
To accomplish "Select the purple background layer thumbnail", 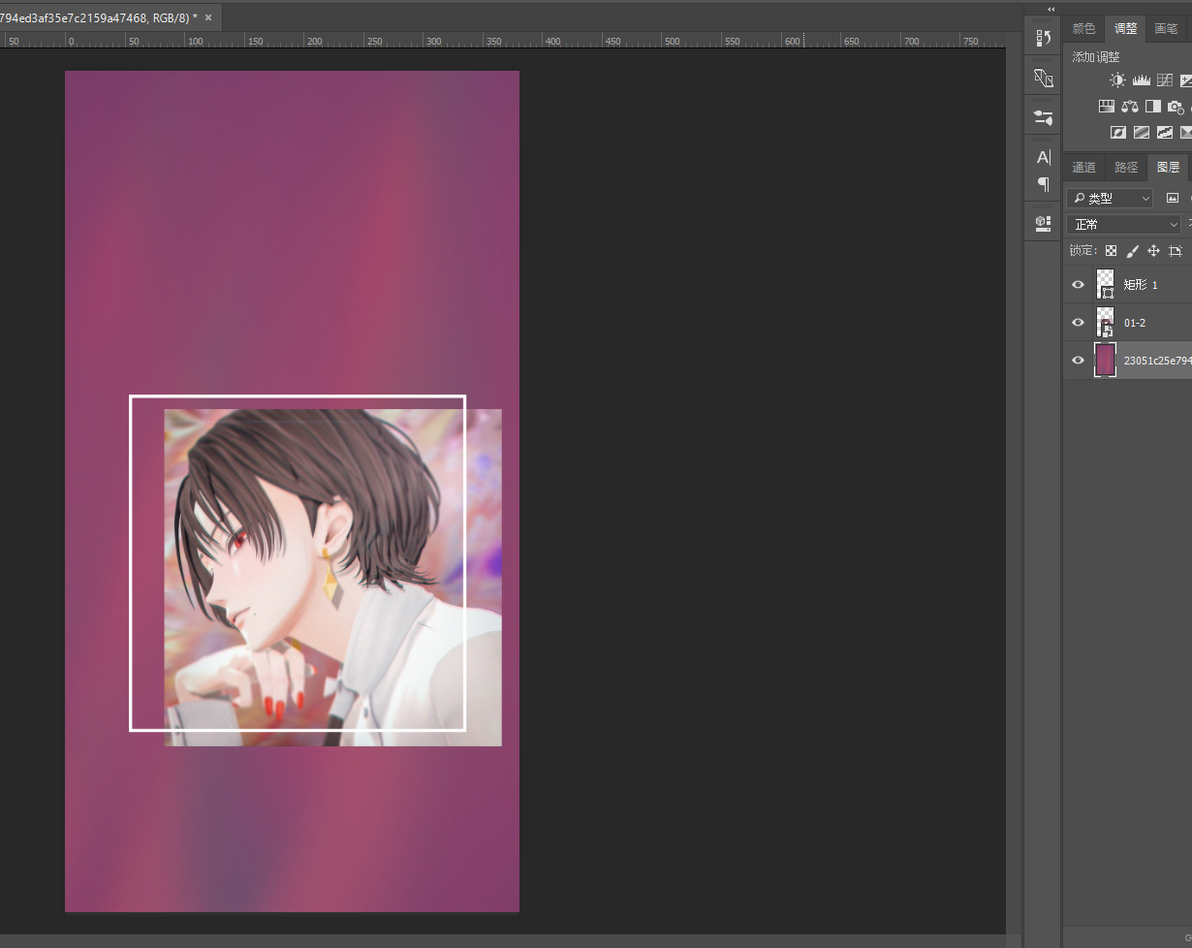I will (1105, 360).
